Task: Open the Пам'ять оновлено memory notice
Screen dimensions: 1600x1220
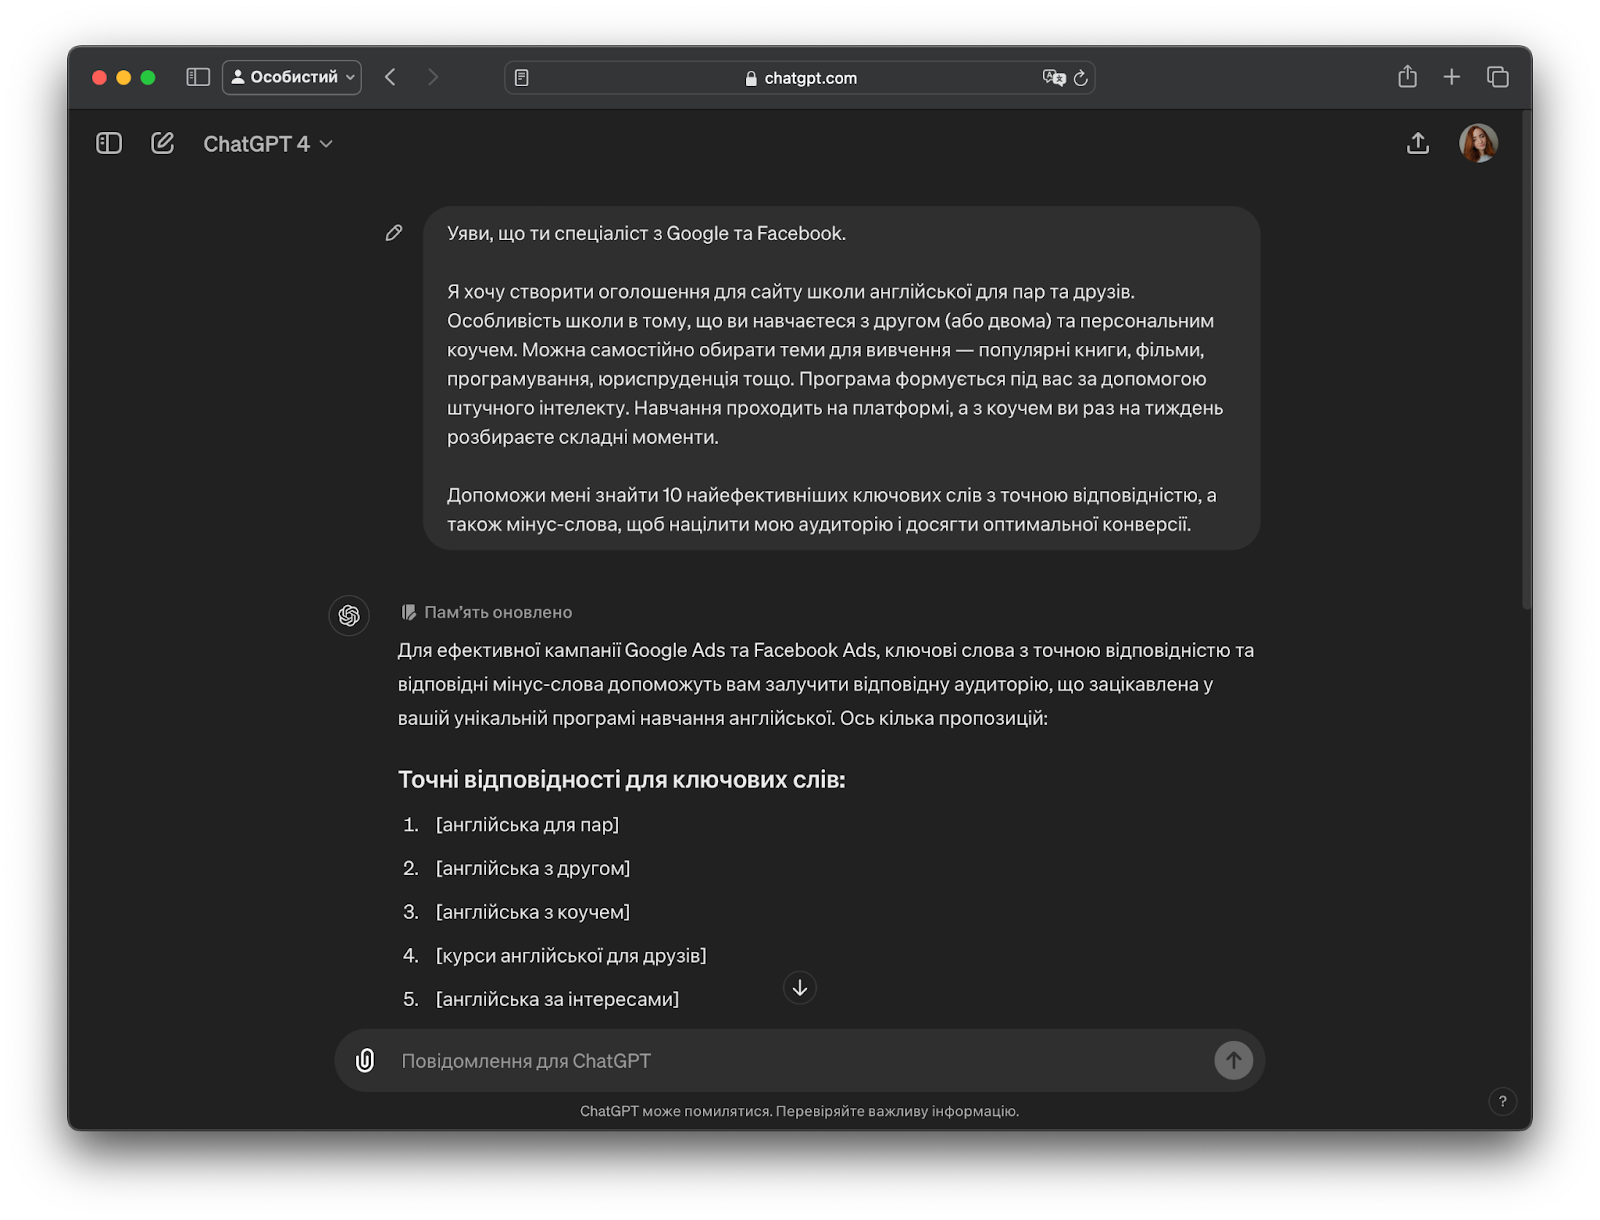Action: click(x=487, y=612)
